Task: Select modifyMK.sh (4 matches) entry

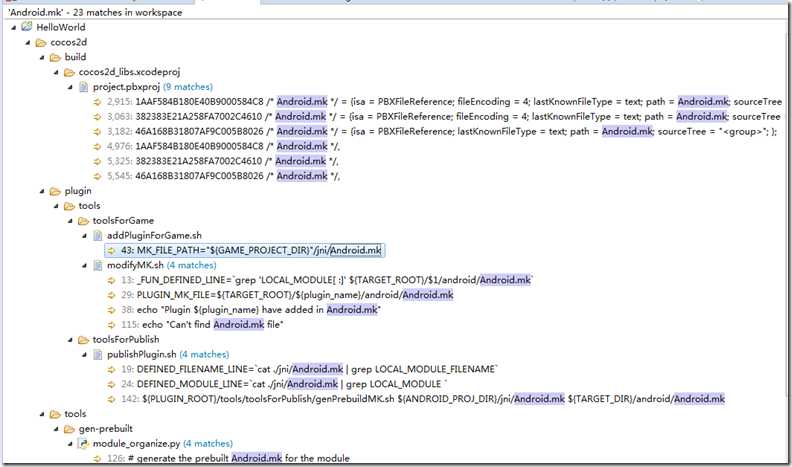Action: click(162, 265)
